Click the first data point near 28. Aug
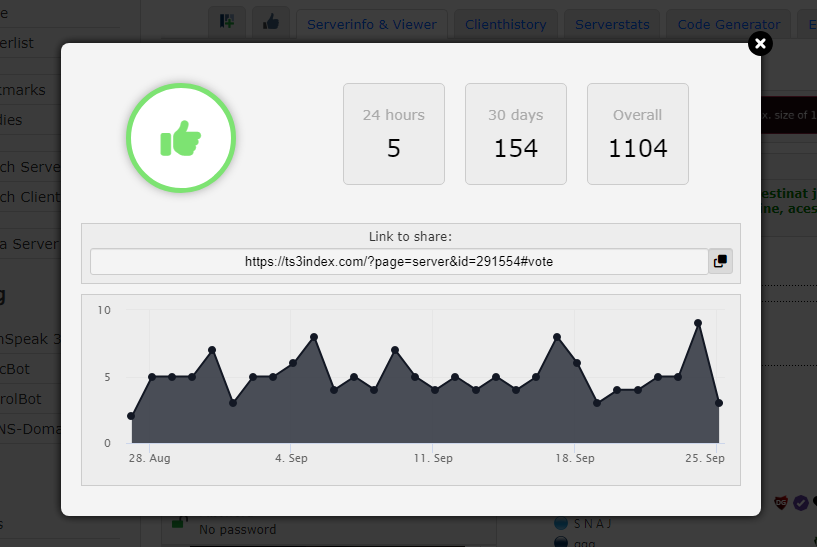 (131, 416)
